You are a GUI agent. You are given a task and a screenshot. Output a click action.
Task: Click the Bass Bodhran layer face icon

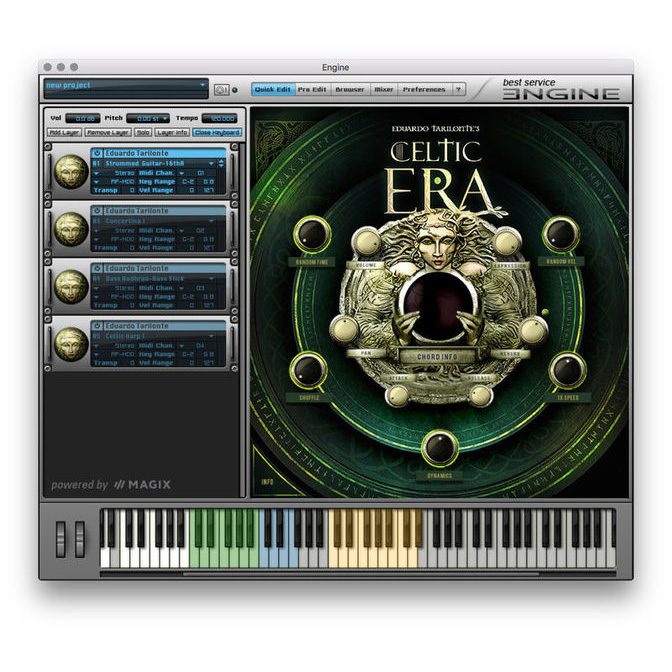(71, 287)
